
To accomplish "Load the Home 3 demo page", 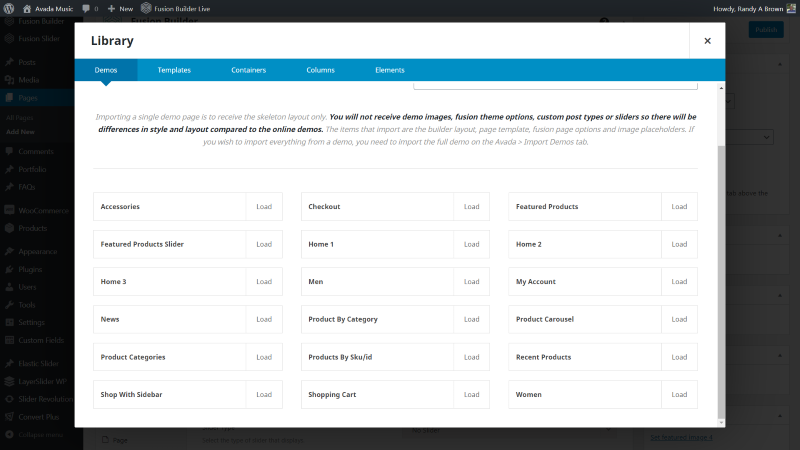I will pyautogui.click(x=264, y=282).
